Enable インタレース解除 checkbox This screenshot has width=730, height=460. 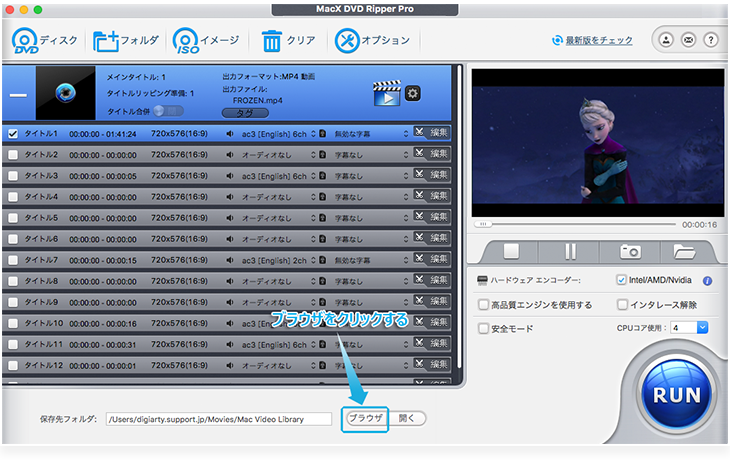coord(622,305)
